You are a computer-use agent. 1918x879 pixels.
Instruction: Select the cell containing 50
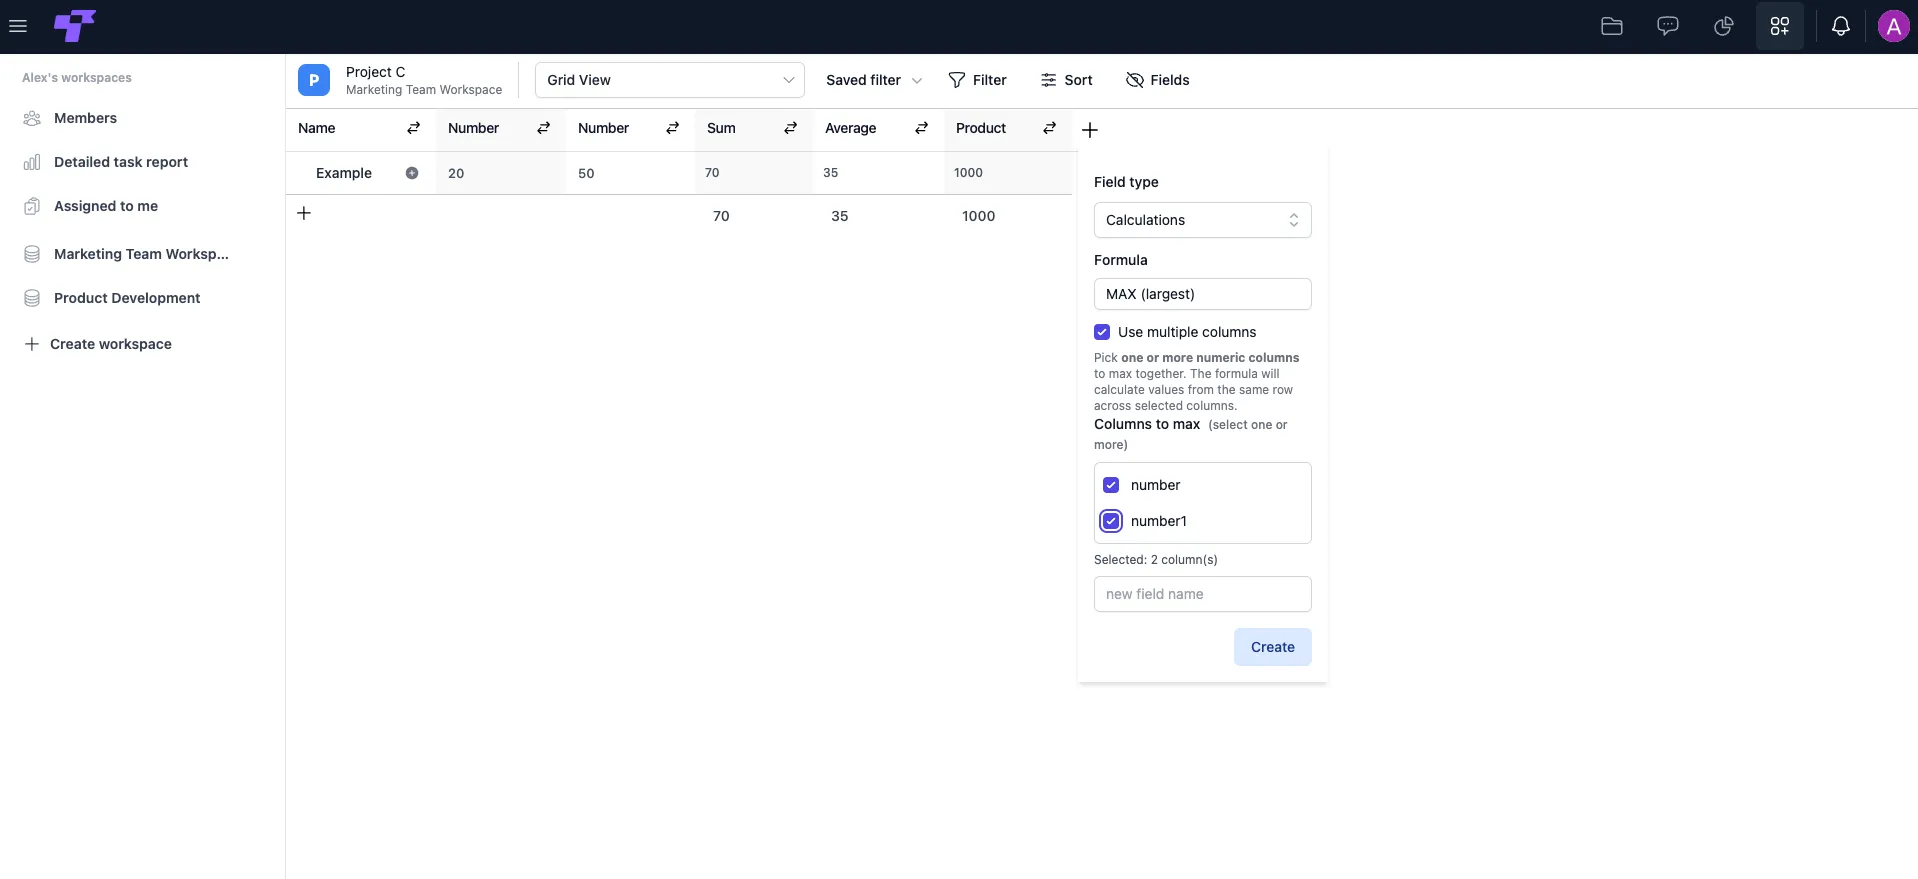click(x=630, y=173)
